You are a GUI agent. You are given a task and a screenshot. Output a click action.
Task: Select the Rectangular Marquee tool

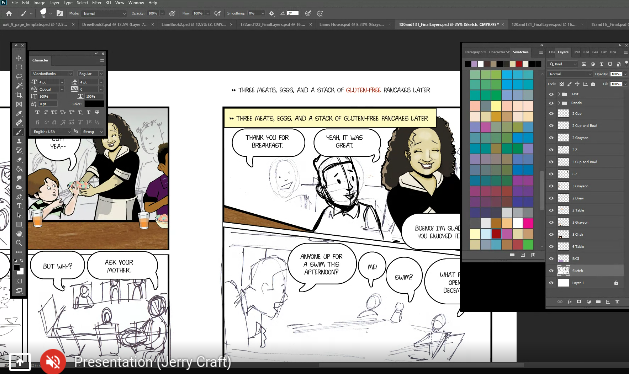19,67
